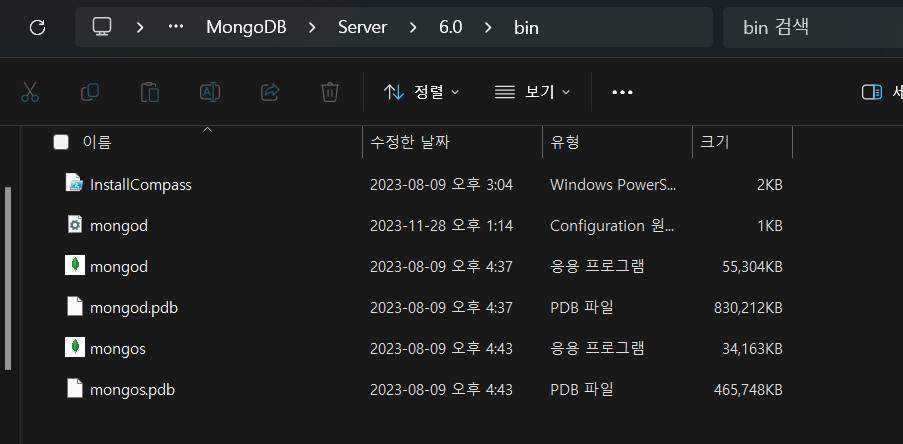903x444 pixels.
Task: Open the See more ellipsis in toolbar
Action: click(623, 92)
